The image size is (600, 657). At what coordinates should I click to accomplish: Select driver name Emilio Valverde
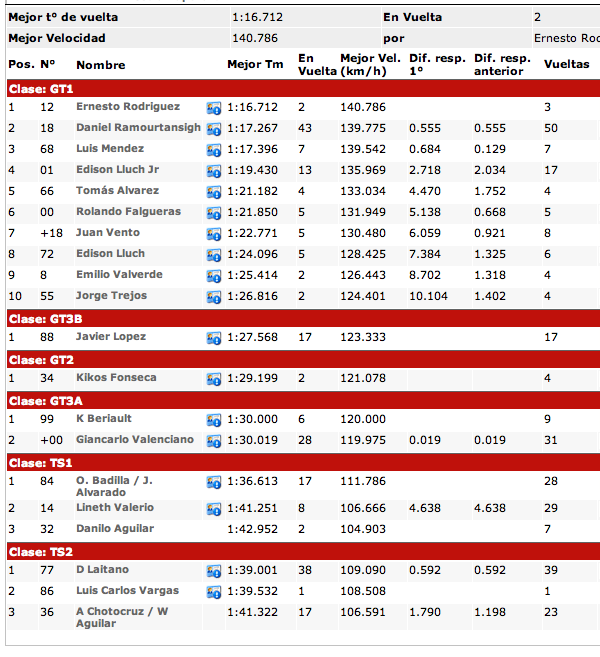pos(117,275)
